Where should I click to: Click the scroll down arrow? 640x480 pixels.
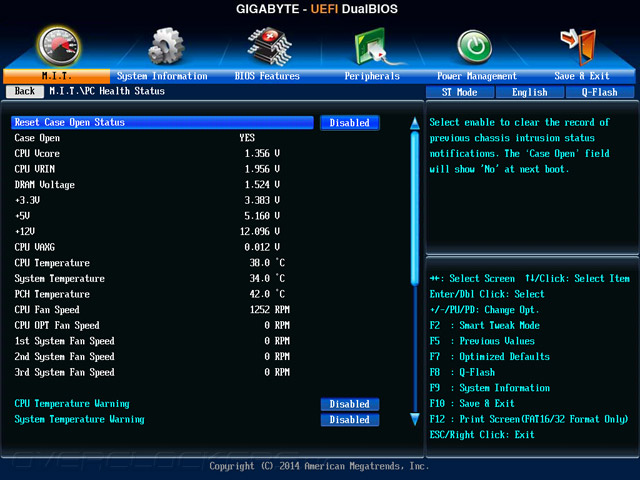tap(415, 419)
